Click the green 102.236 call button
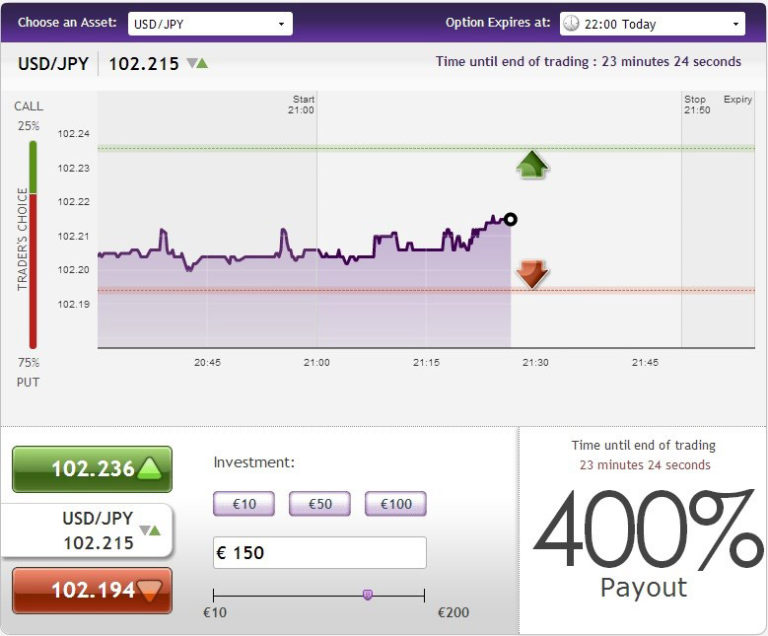The image size is (768, 636). [92, 469]
